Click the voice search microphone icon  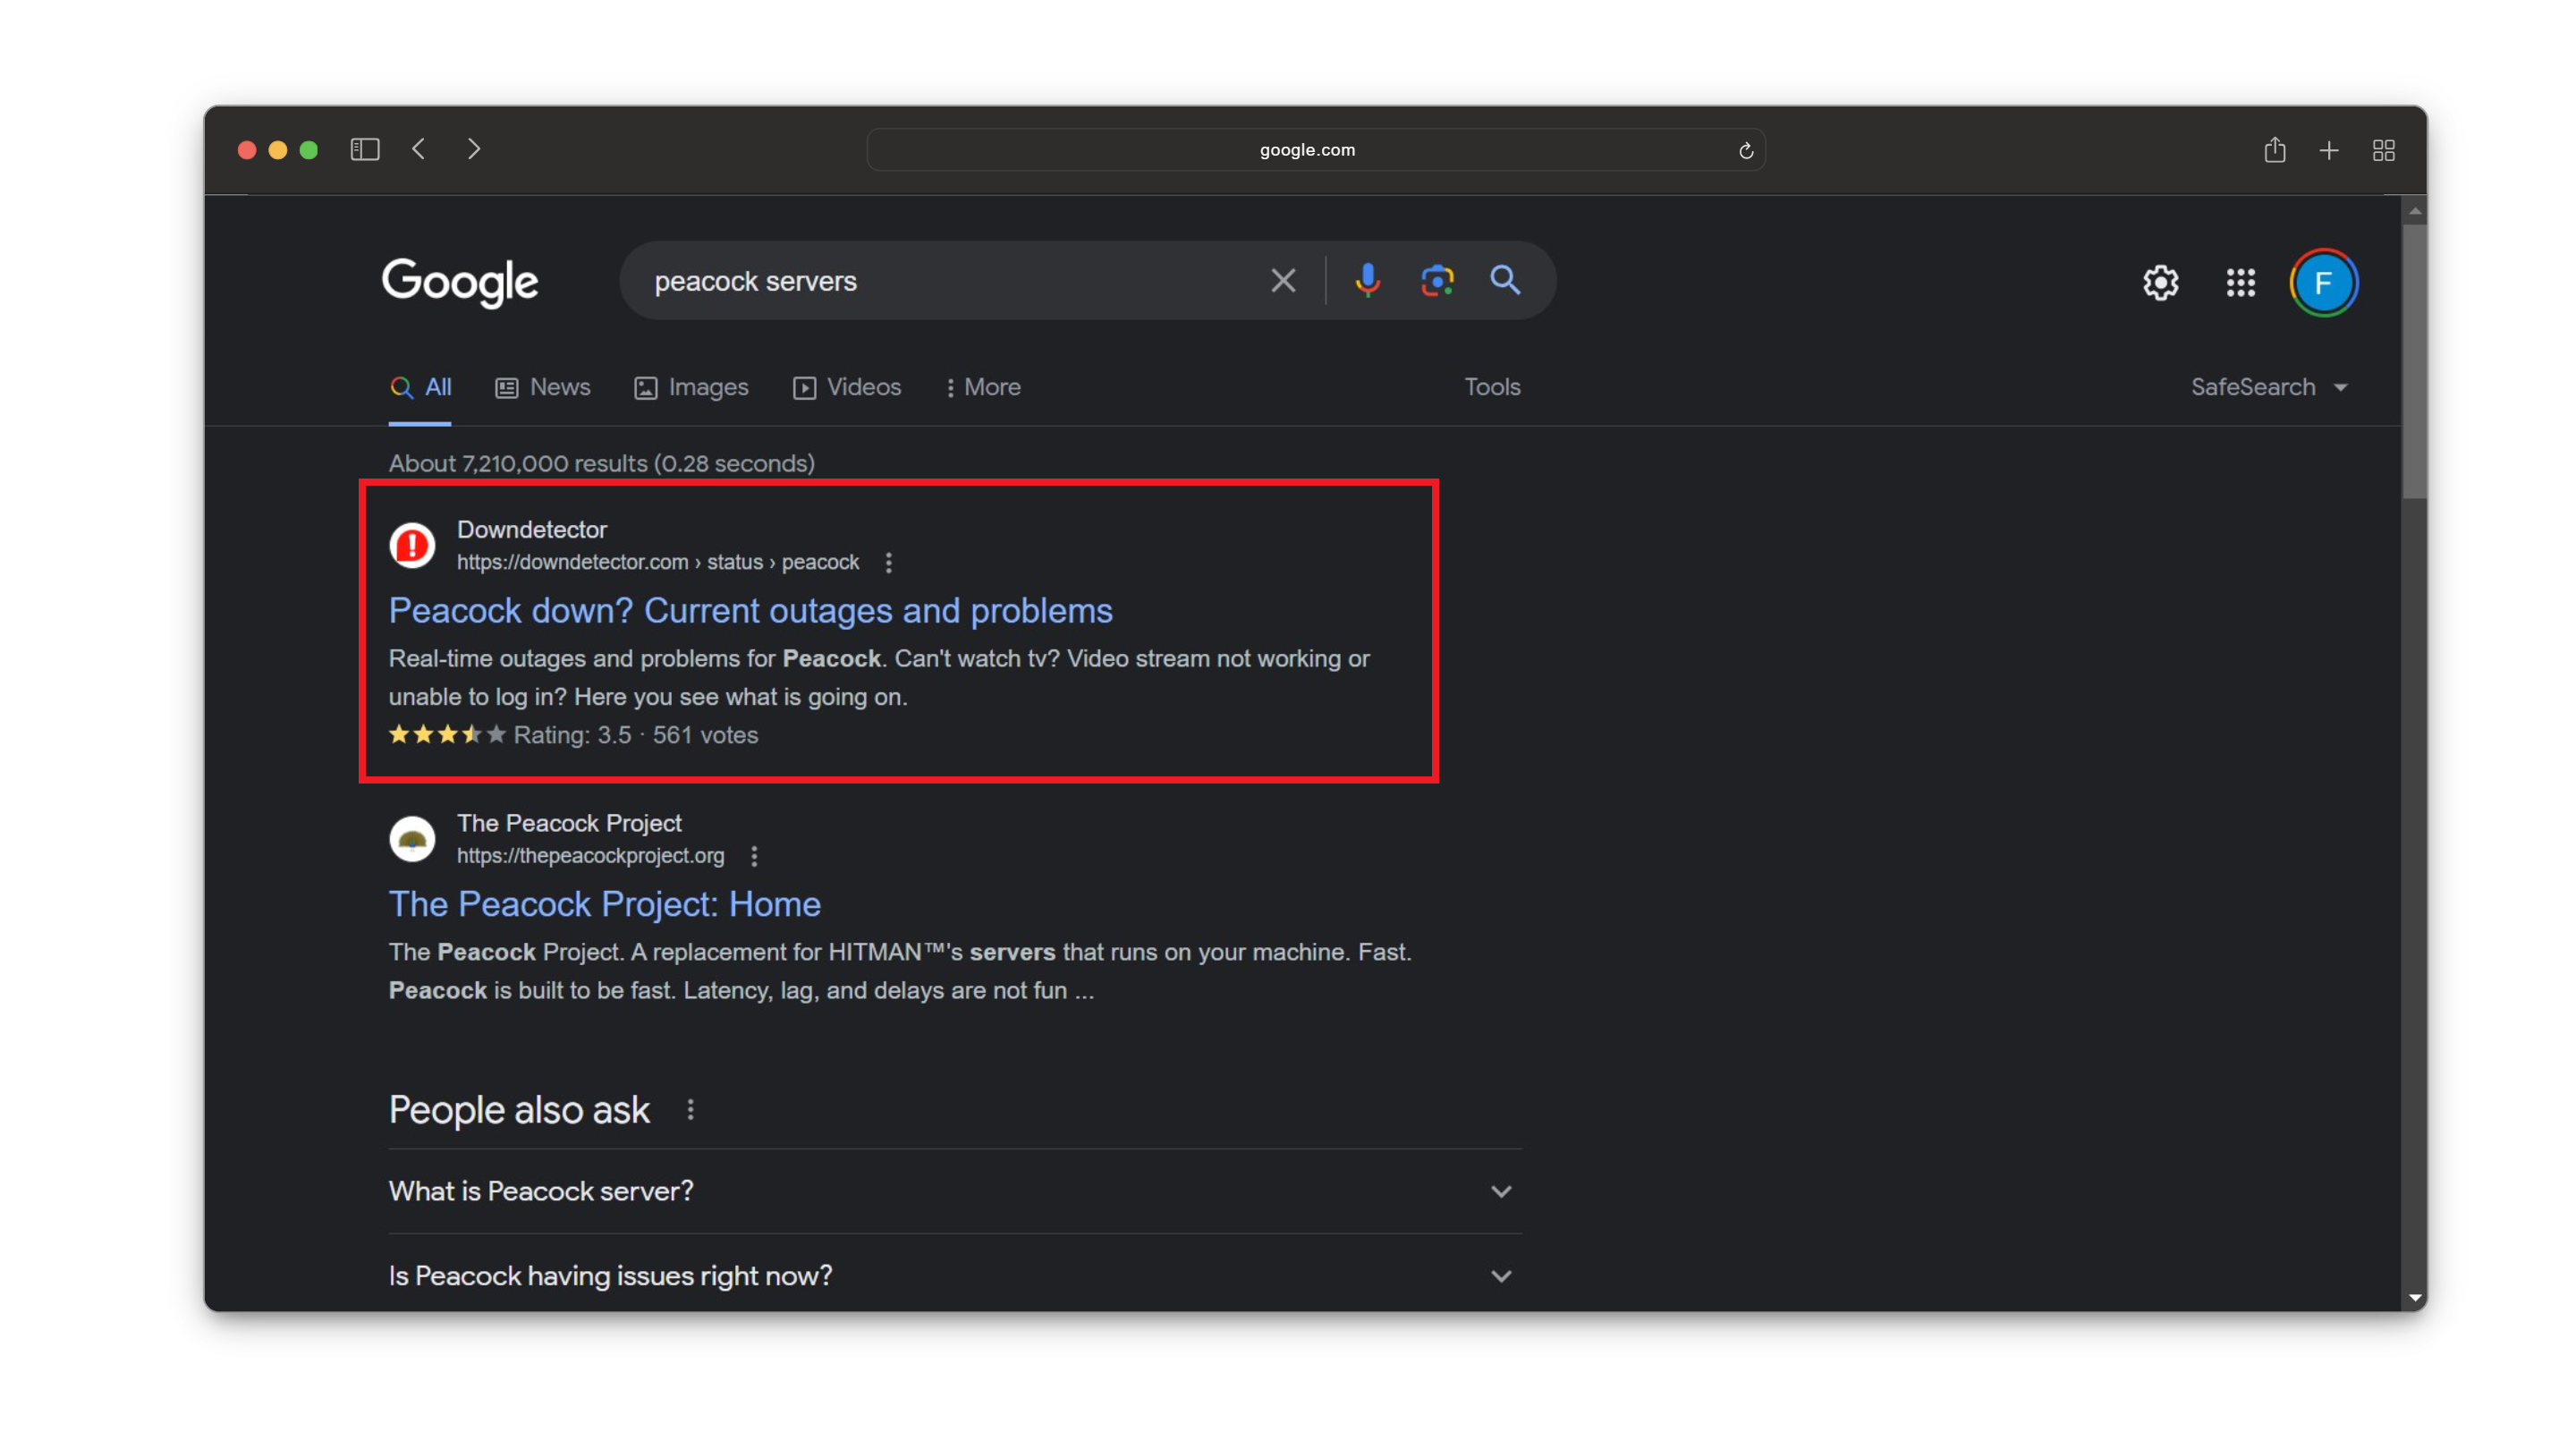click(1367, 281)
